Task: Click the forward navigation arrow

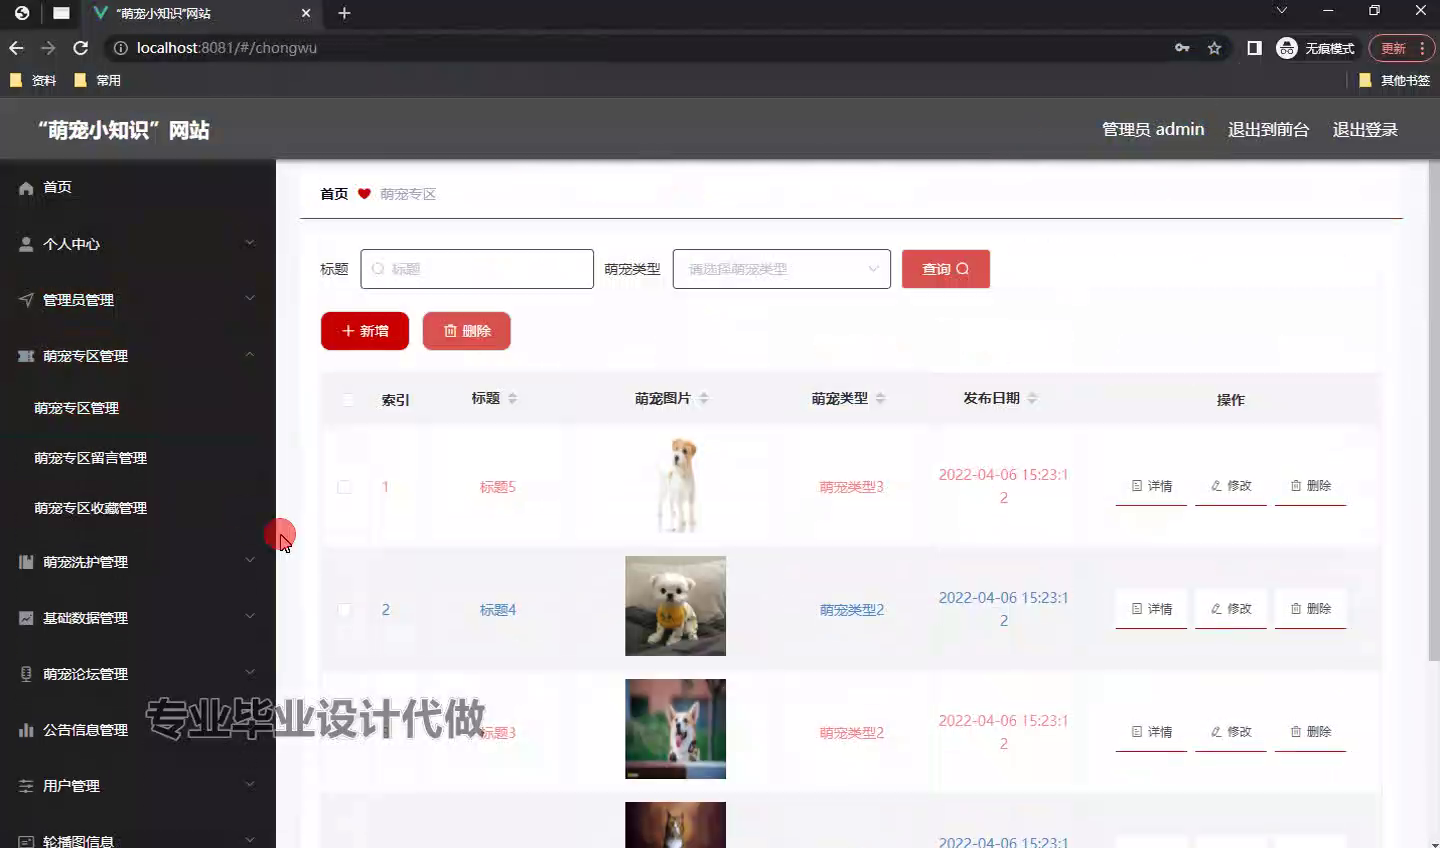Action: 48,48
